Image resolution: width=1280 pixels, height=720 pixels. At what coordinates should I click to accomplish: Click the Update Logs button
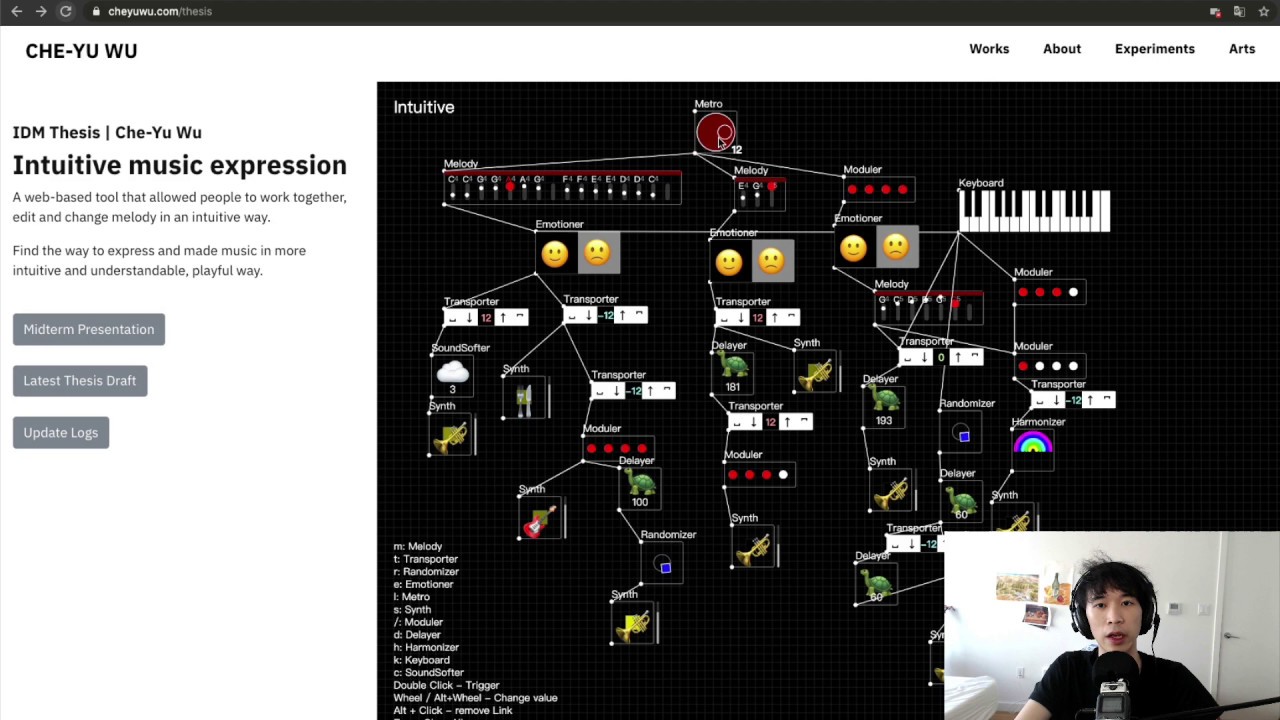click(x=61, y=432)
